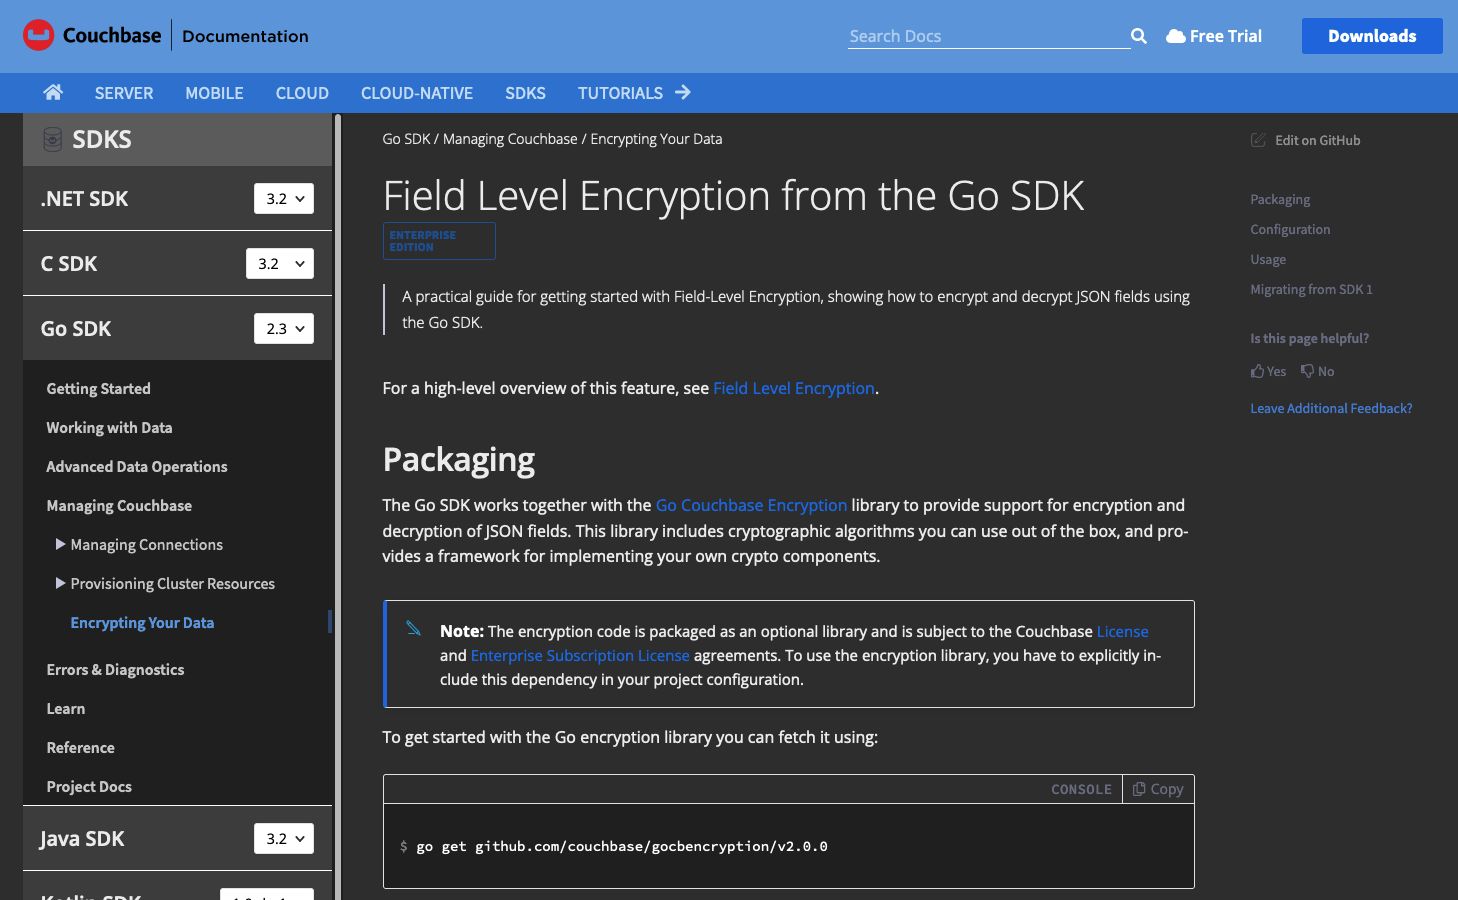Select Working with Data in sidebar
Screen dimensions: 1458x900
click(x=109, y=427)
